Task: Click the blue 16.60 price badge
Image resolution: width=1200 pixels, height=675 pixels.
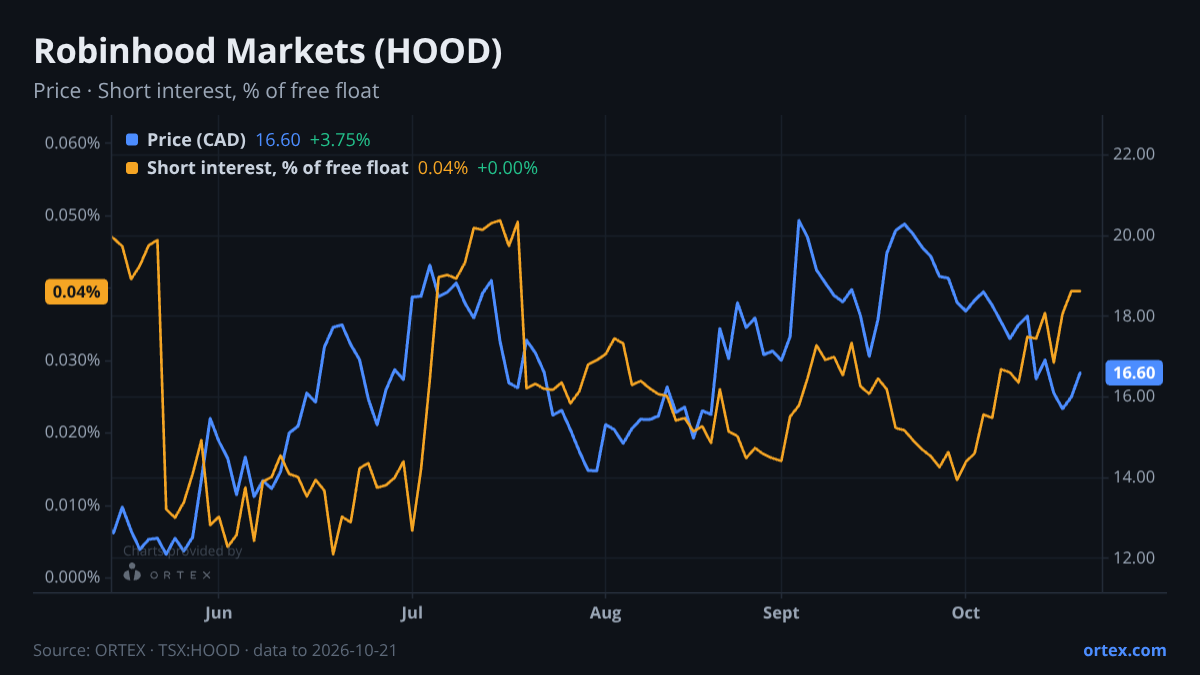Action: (1134, 373)
